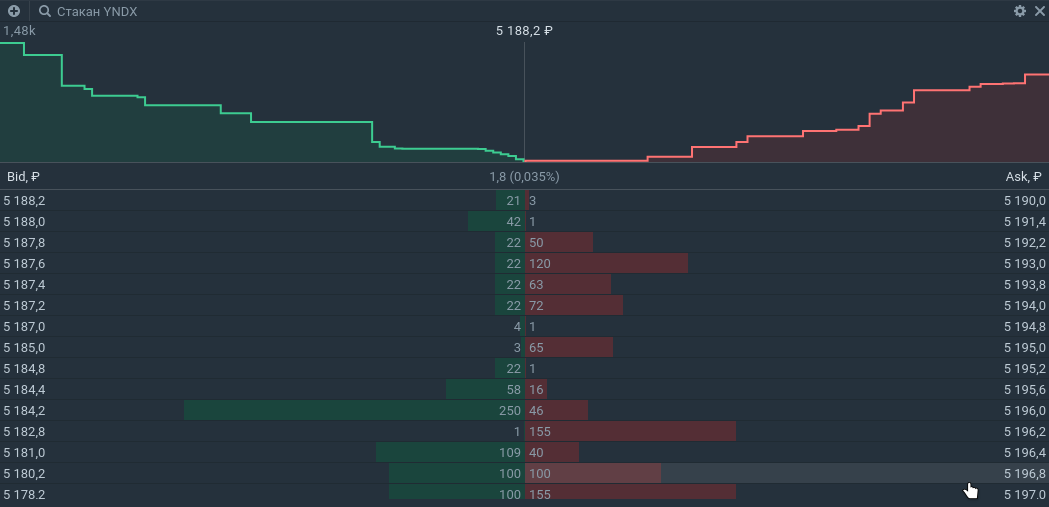Image resolution: width=1049 pixels, height=507 pixels.
Task: Select bid price 5 187,2
Action: tap(24, 306)
